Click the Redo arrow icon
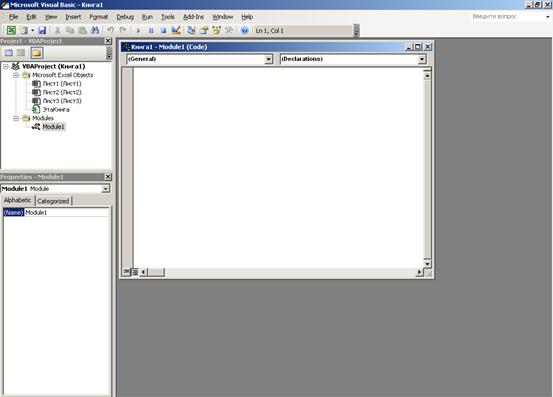 click(x=123, y=30)
